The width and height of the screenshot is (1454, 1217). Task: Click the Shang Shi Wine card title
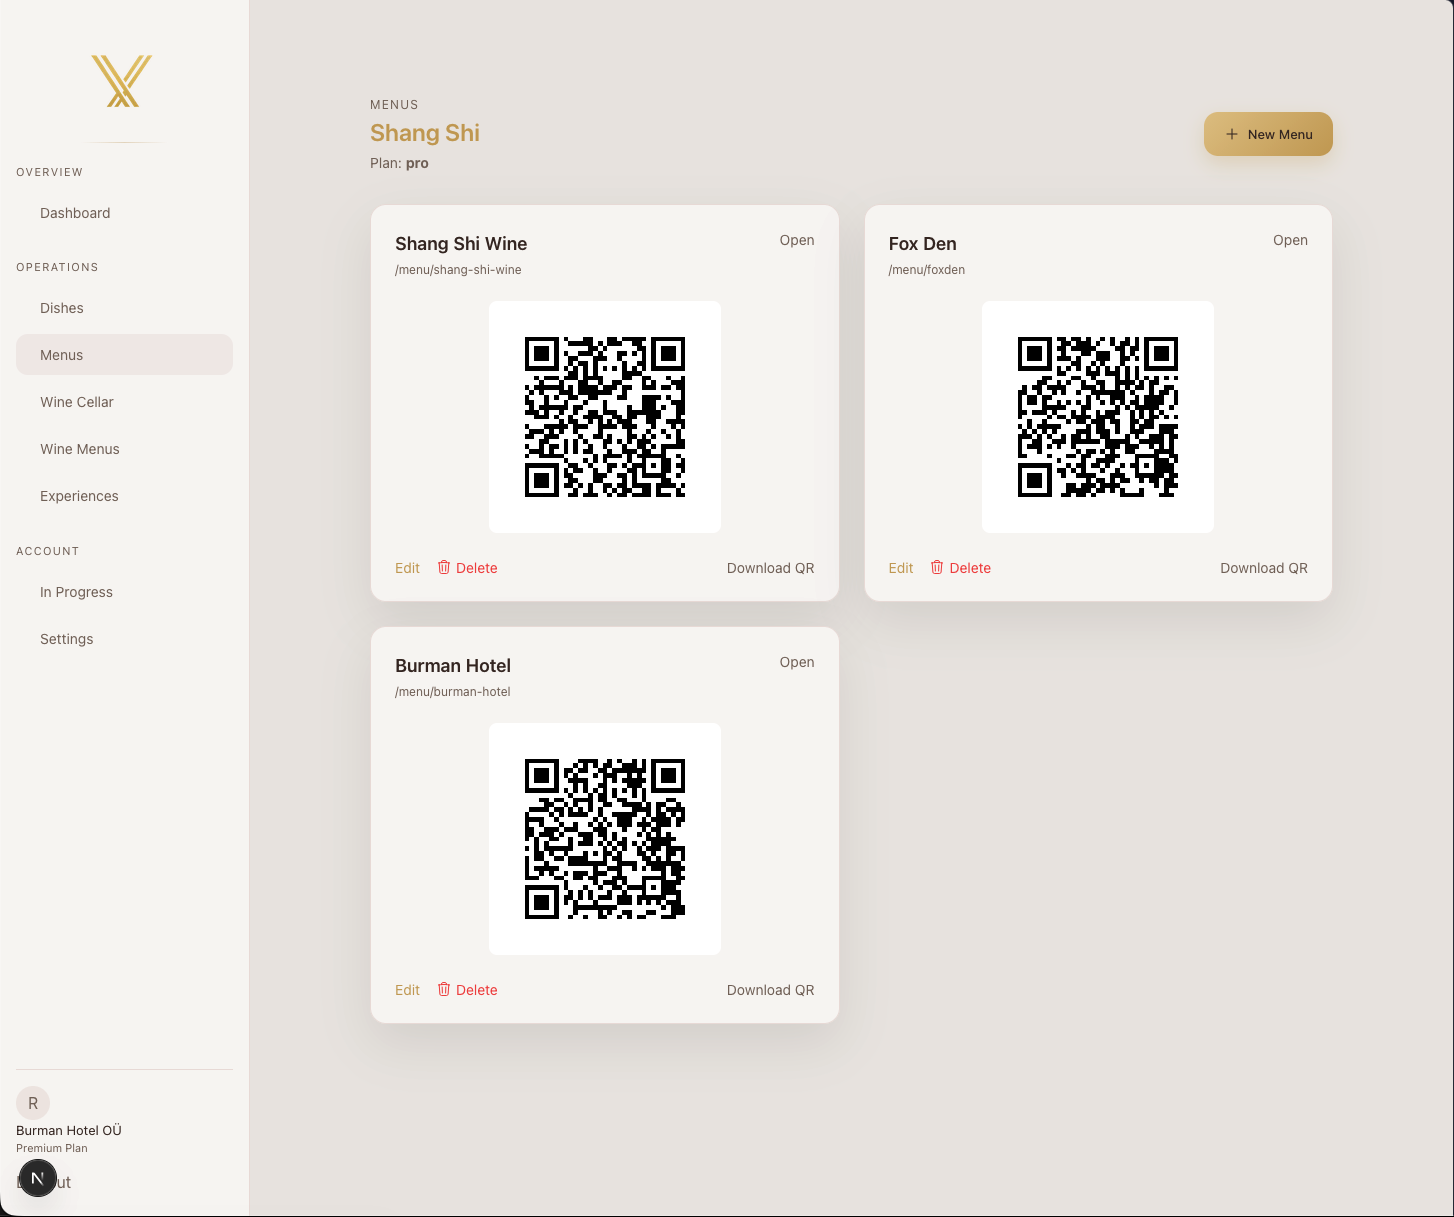pyautogui.click(x=461, y=244)
